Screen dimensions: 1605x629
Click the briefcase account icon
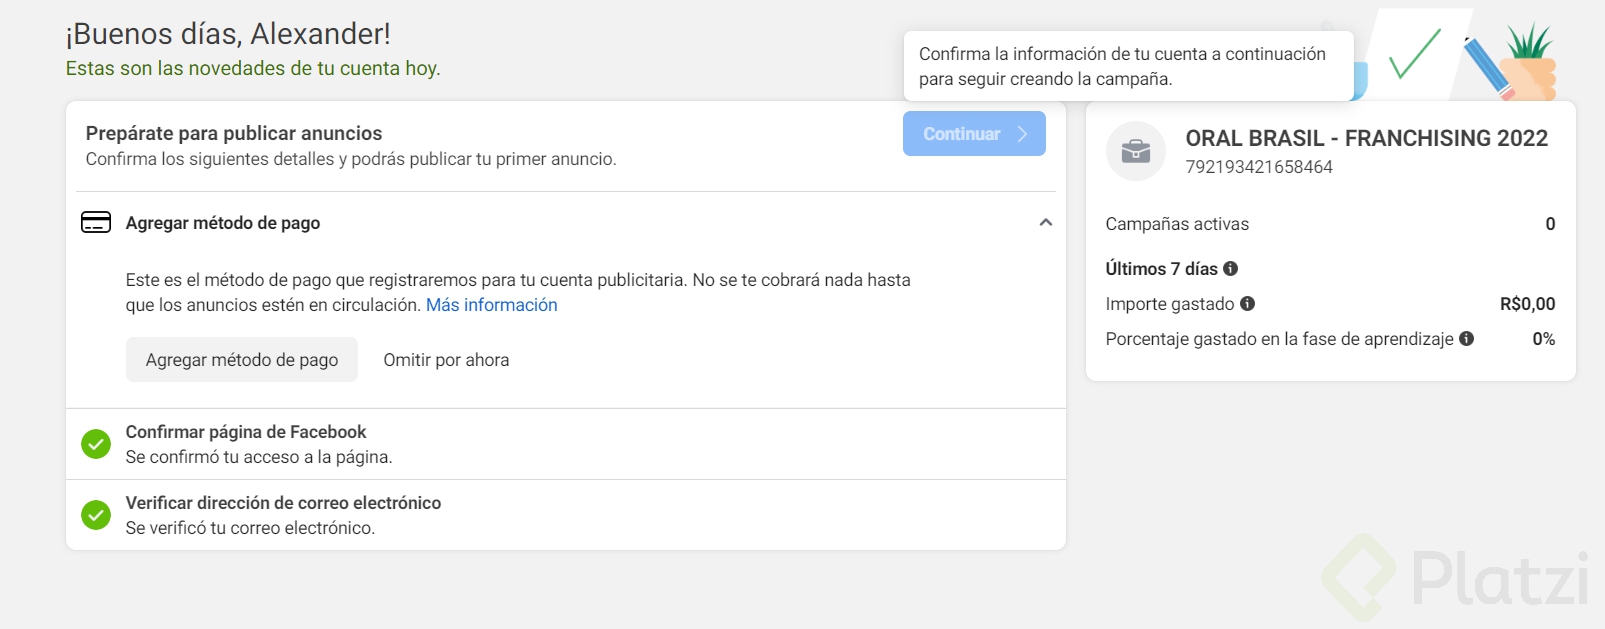click(x=1136, y=151)
